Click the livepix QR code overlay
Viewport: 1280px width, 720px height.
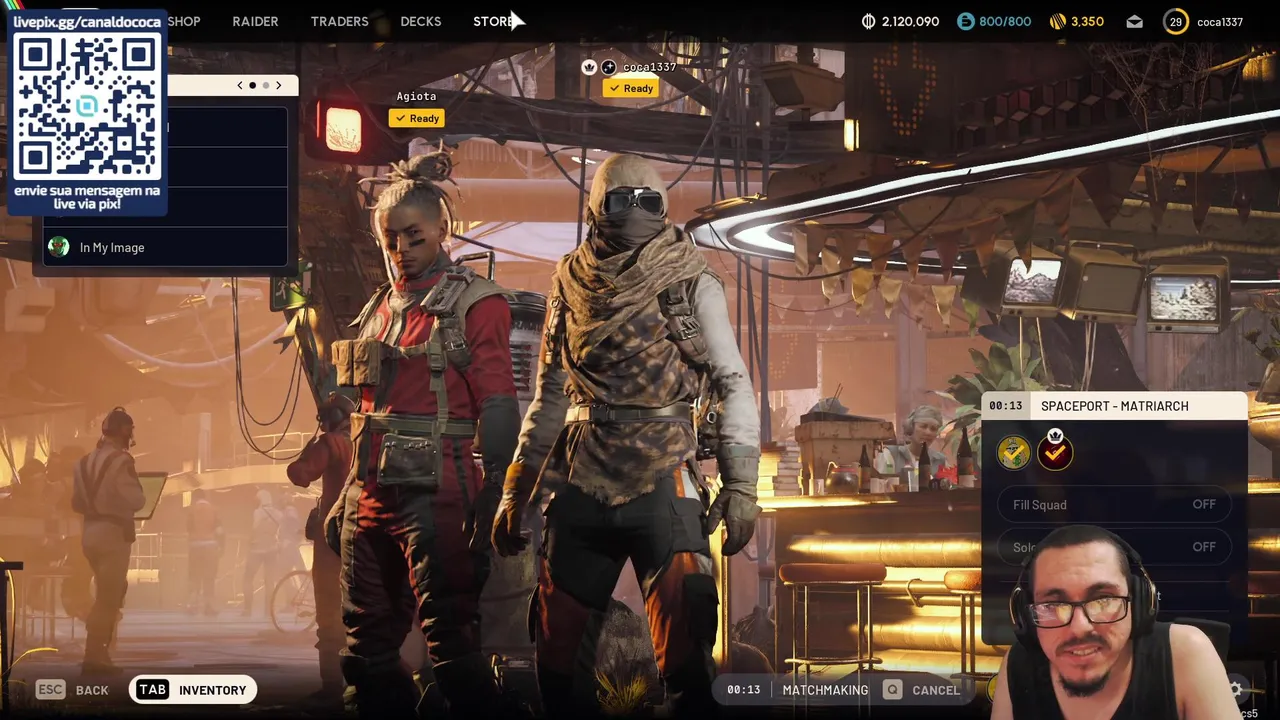pos(87,108)
